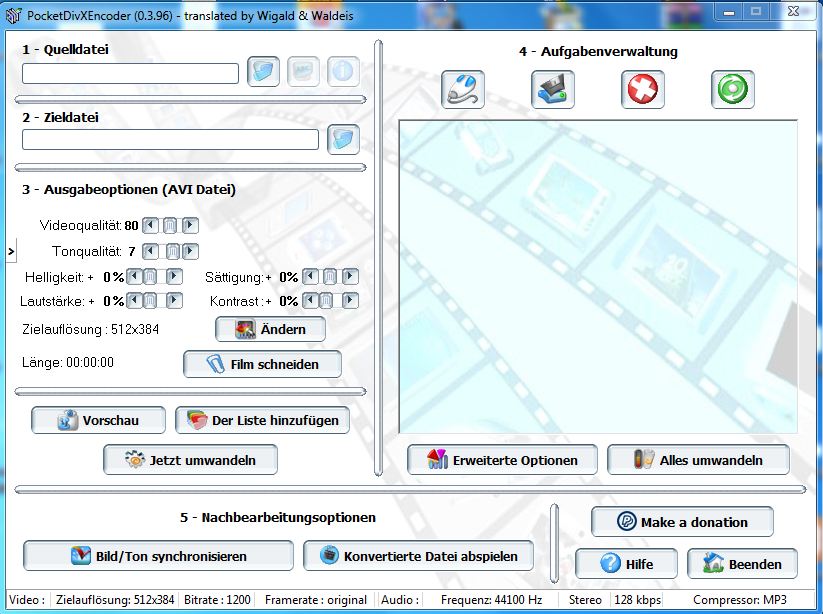Open Hilfe
Viewport: 823px width, 614px height.
click(x=626, y=564)
